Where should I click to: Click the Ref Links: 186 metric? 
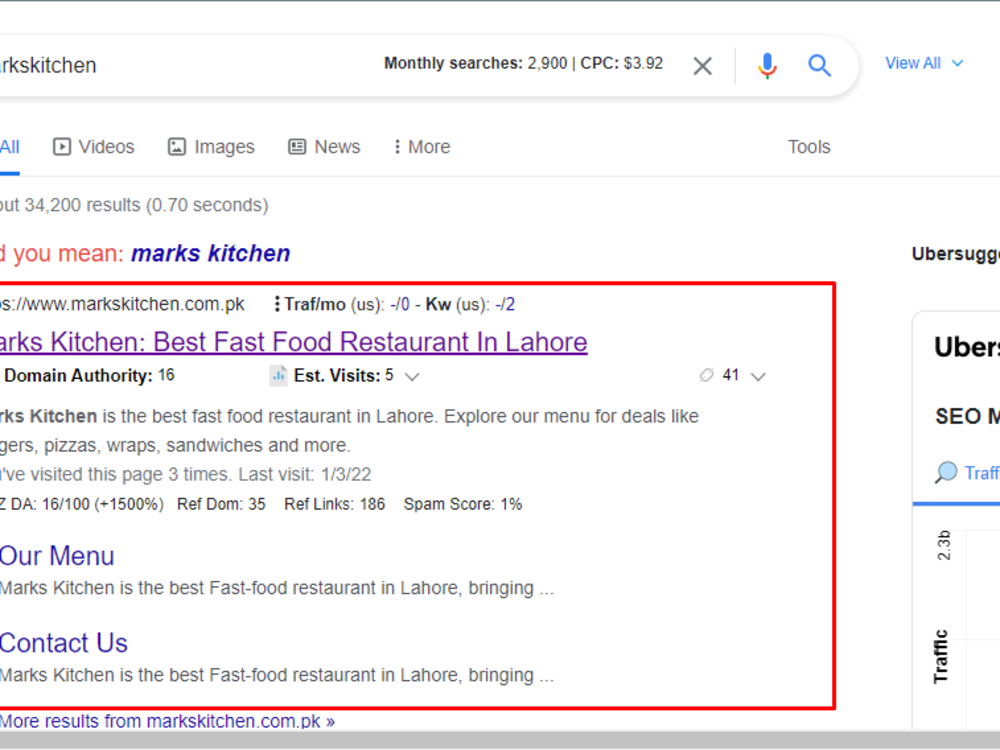point(335,504)
